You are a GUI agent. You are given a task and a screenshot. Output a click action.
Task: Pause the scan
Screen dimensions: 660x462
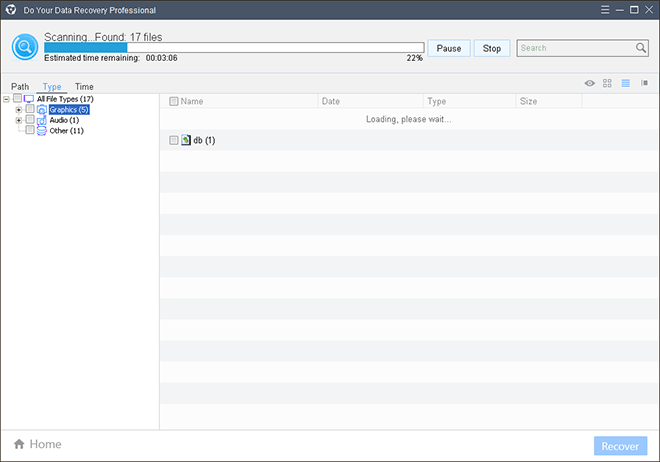pos(449,48)
